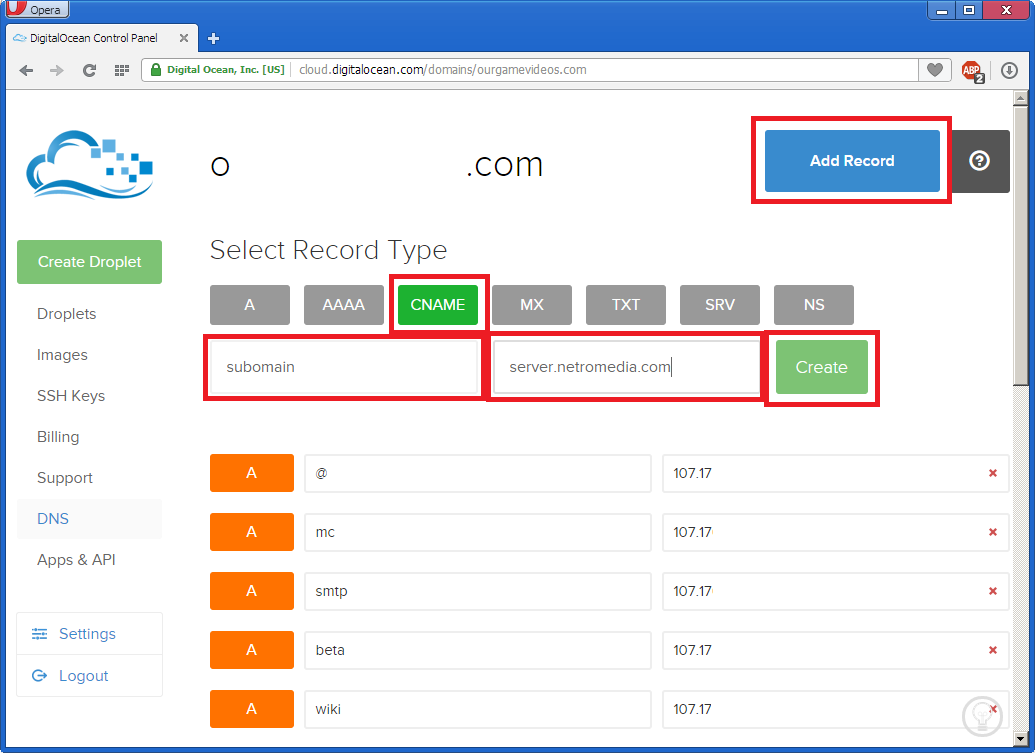Delete the smtp A record

click(993, 591)
